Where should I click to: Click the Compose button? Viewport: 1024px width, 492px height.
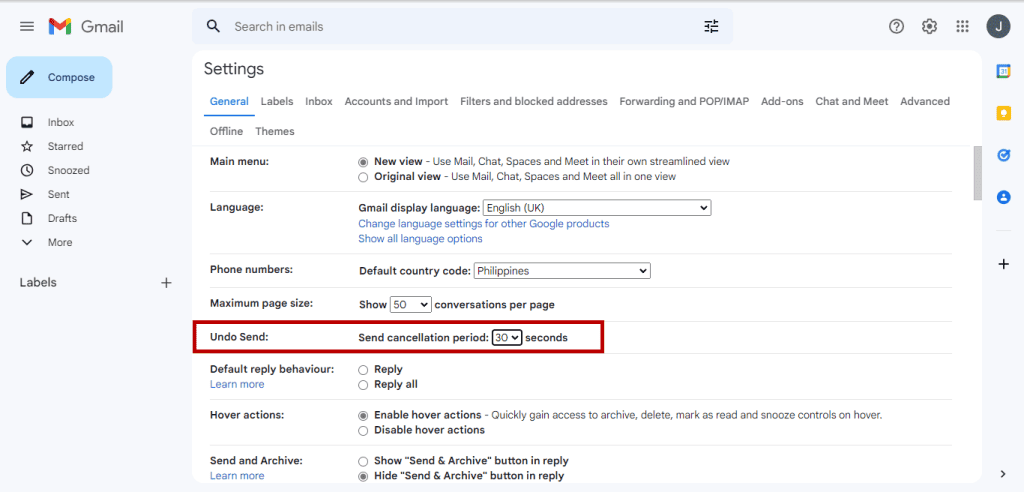59,77
